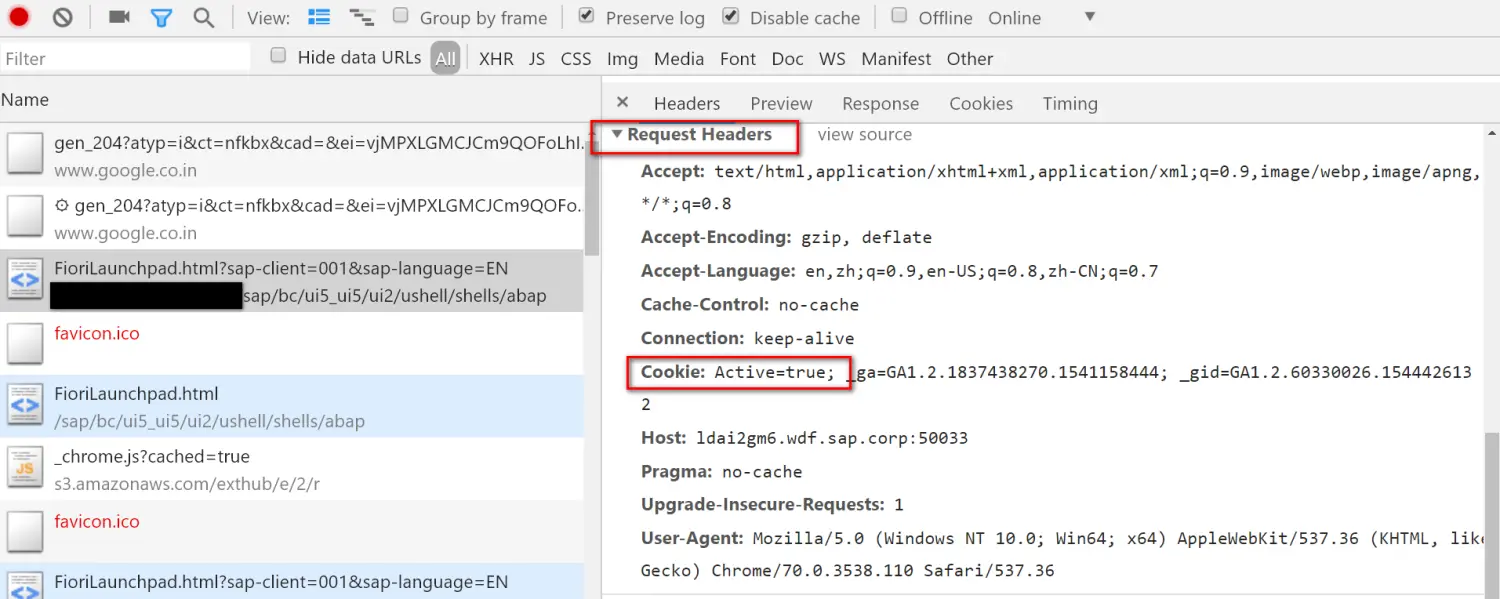Click Host header value ldai2gm6.wdf.sap.corp:50033
1500x599 pixels.
[832, 438]
